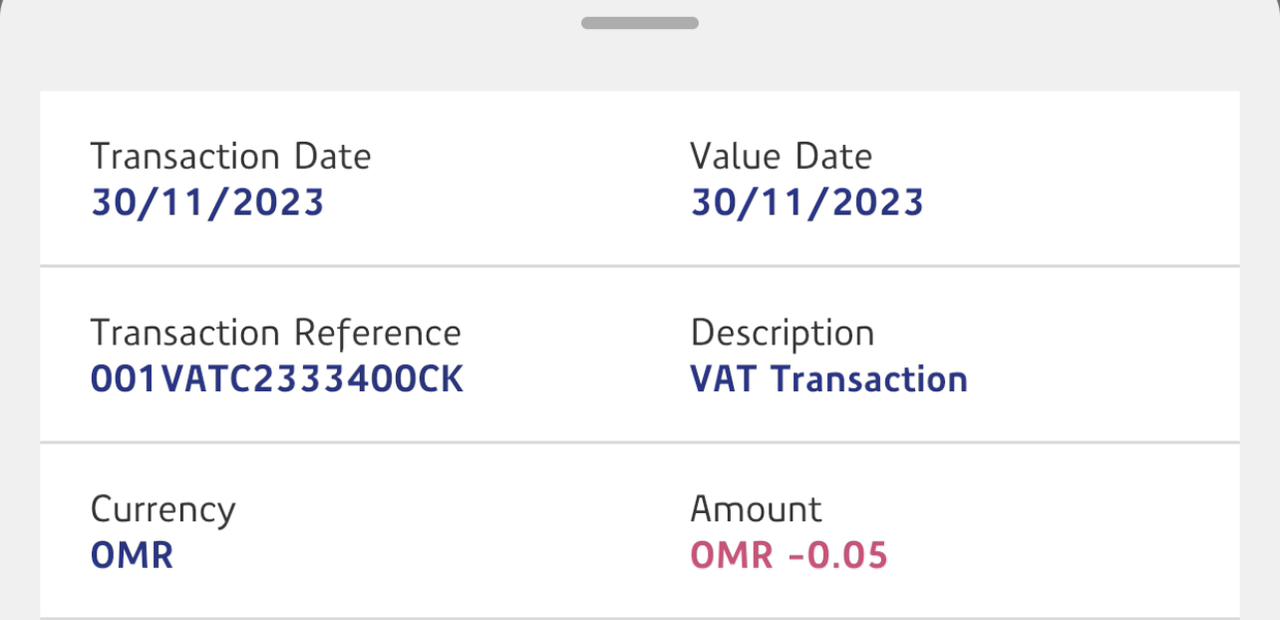Click the Transaction Date label
Viewport: 1280px width, 620px height.
(x=230, y=156)
